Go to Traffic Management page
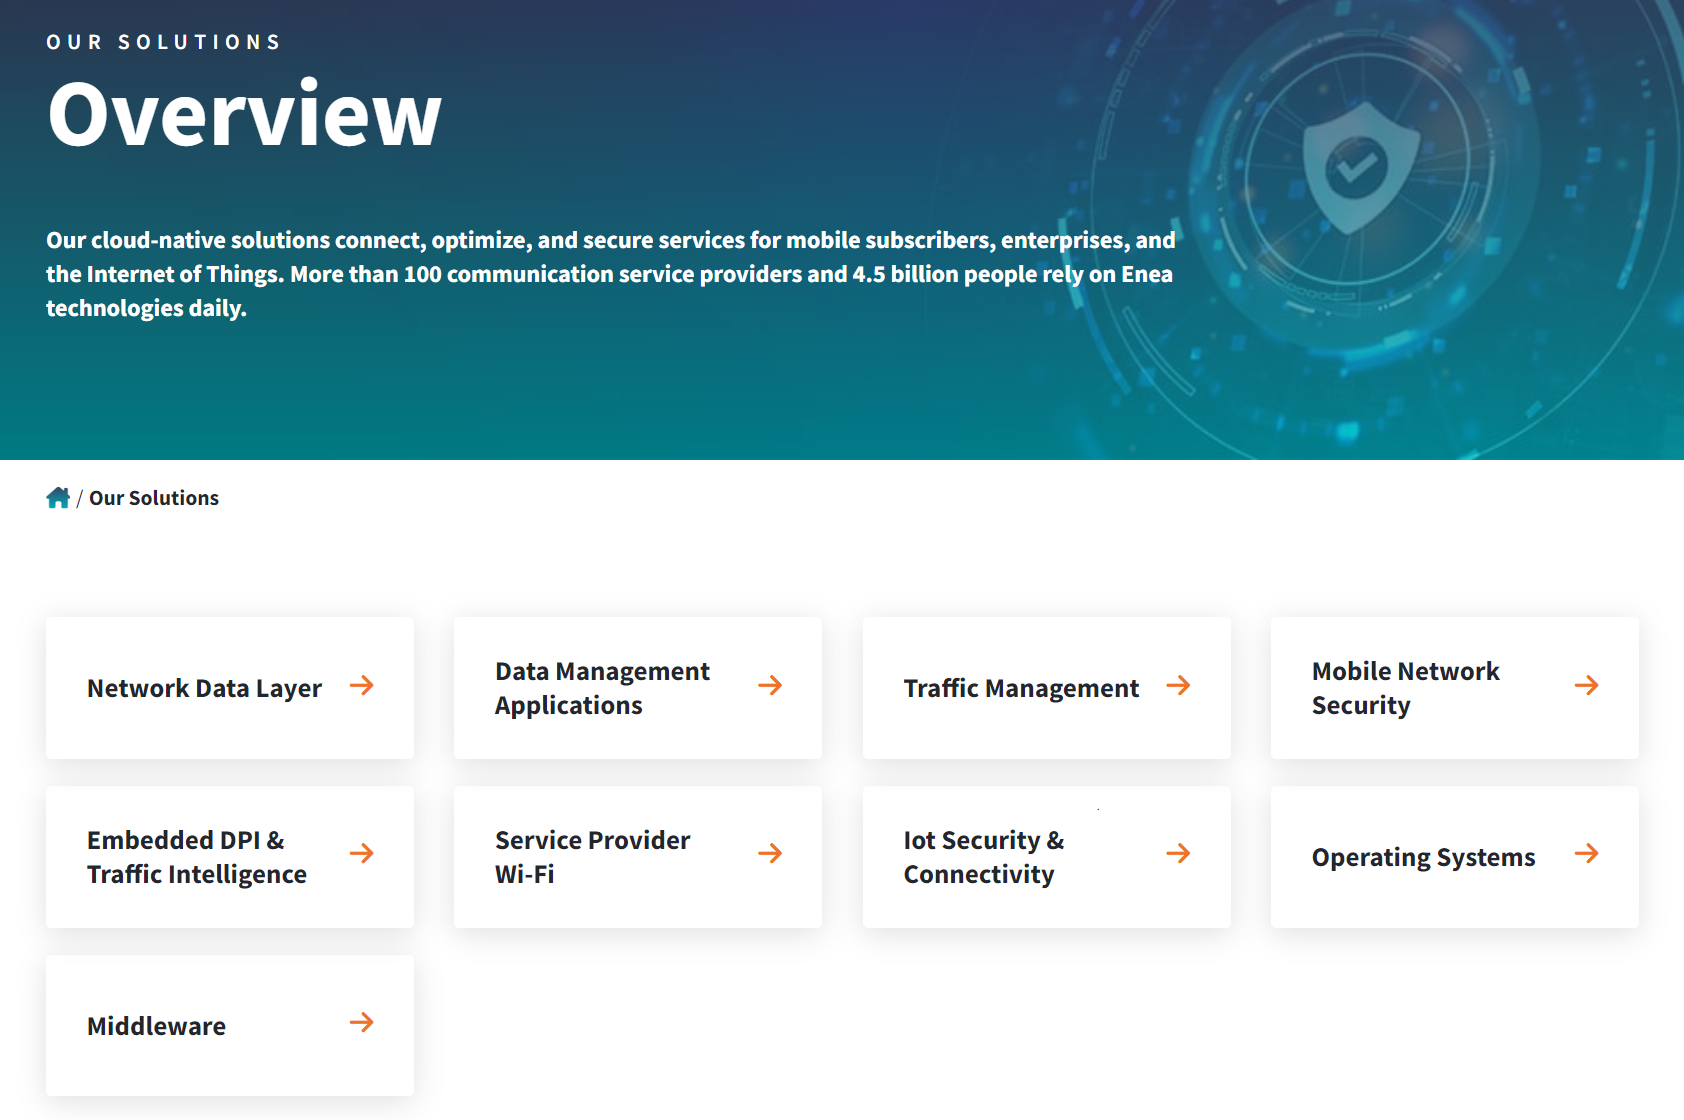This screenshot has width=1684, height=1120. (x=1021, y=689)
